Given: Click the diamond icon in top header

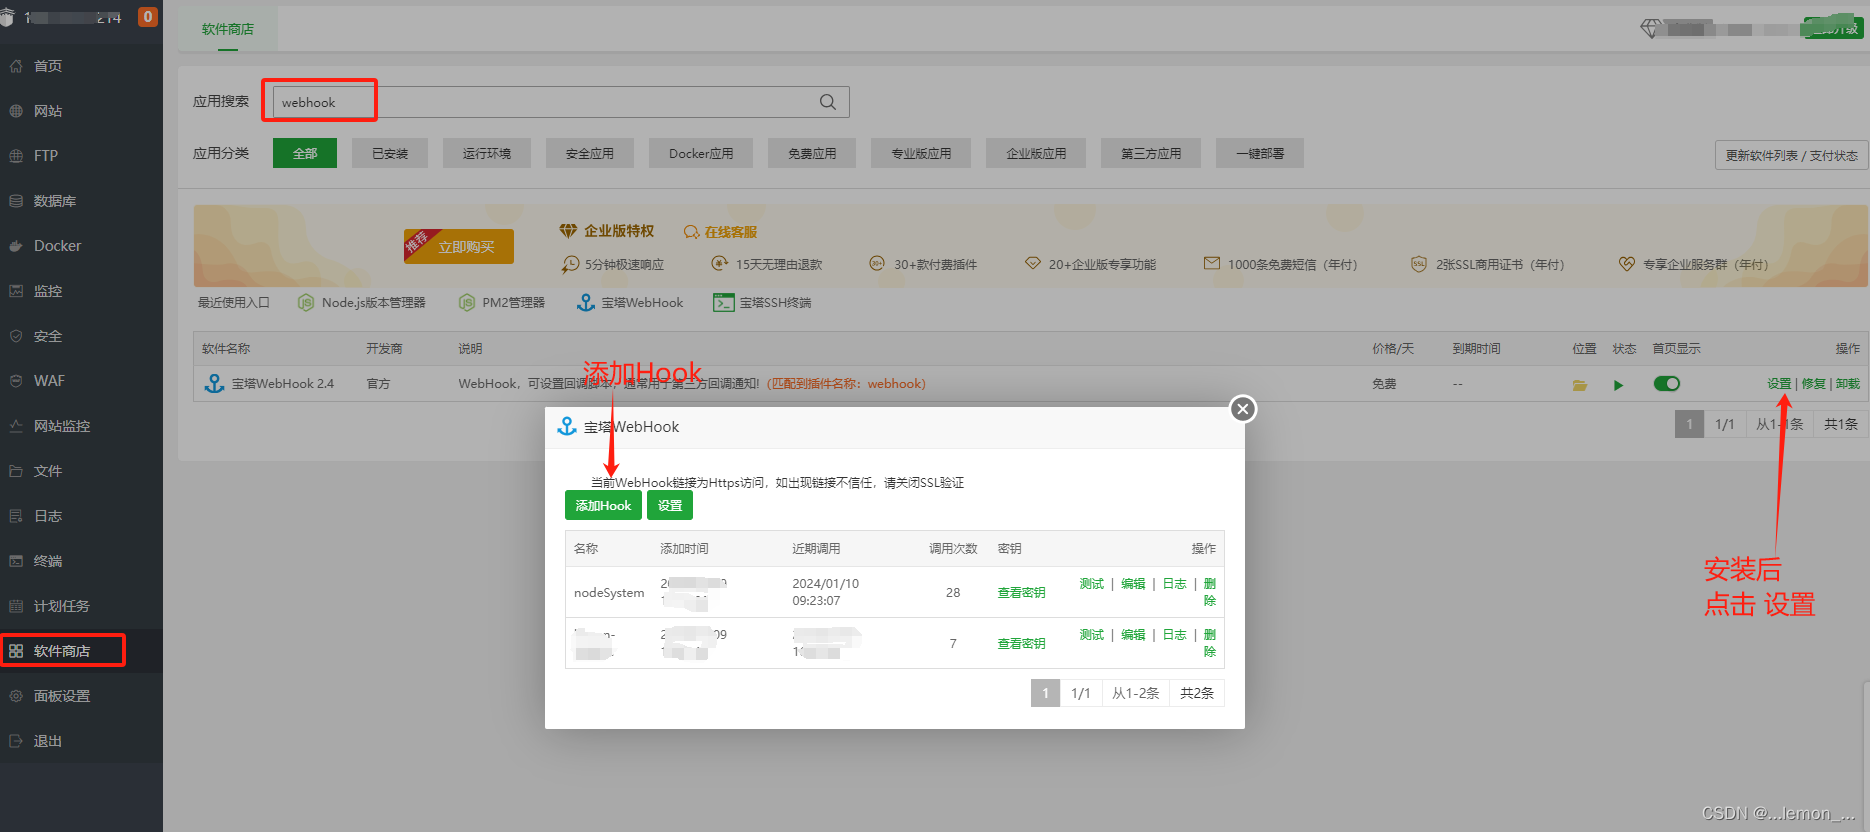Looking at the screenshot, I should coord(1651,28).
